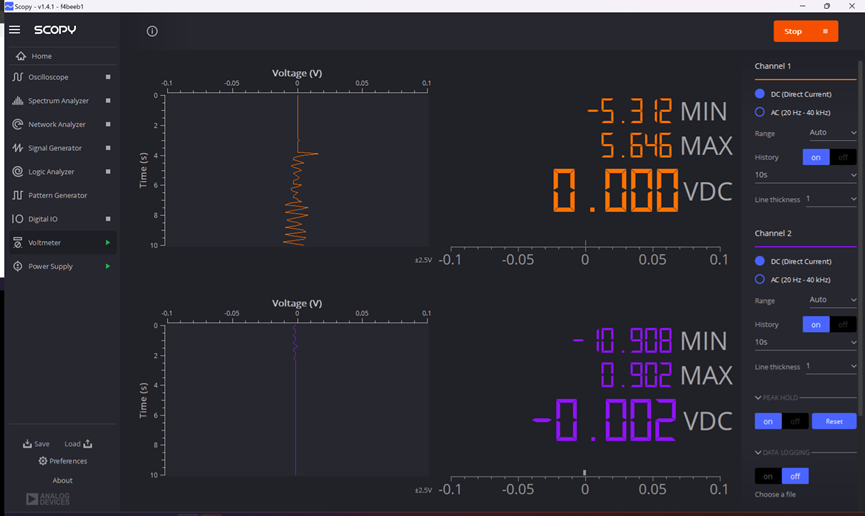The image size is (865, 516).
Task: Click the Digital IO run square button
Action: click(108, 219)
